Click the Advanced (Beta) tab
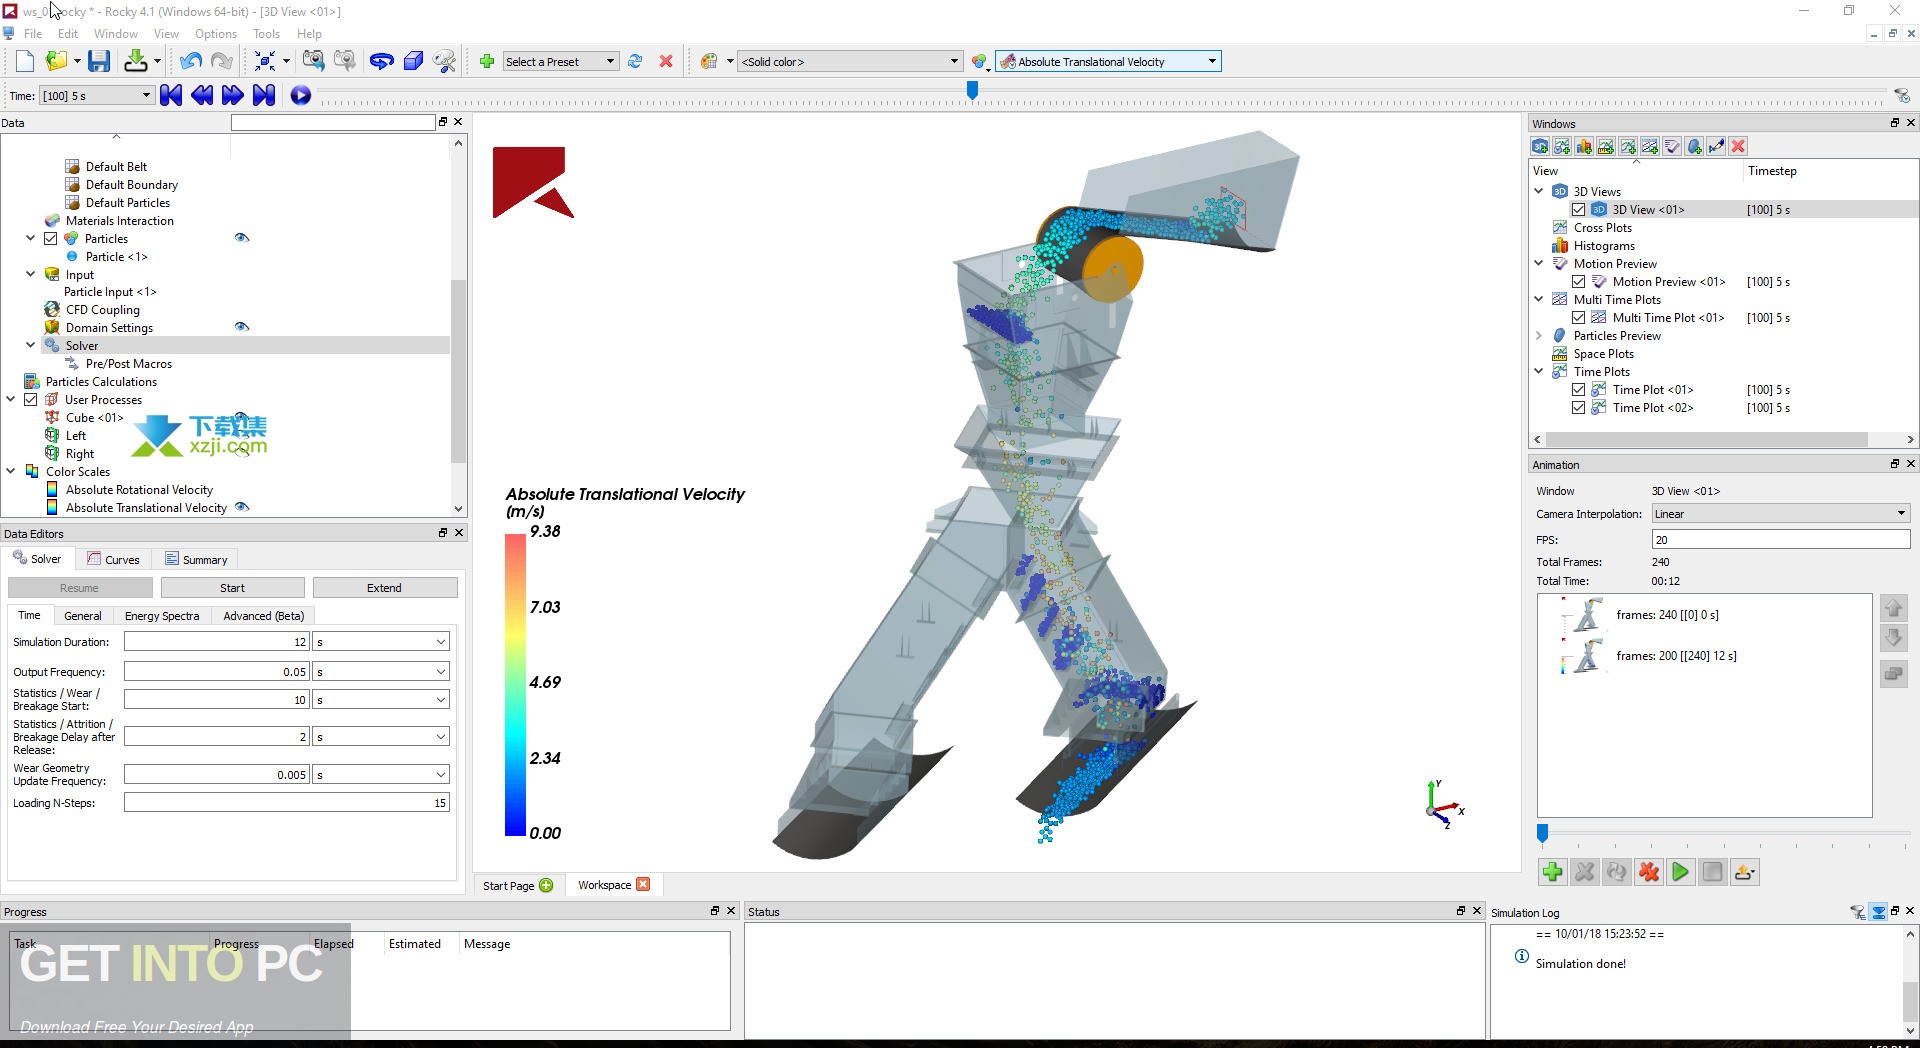 pos(263,616)
